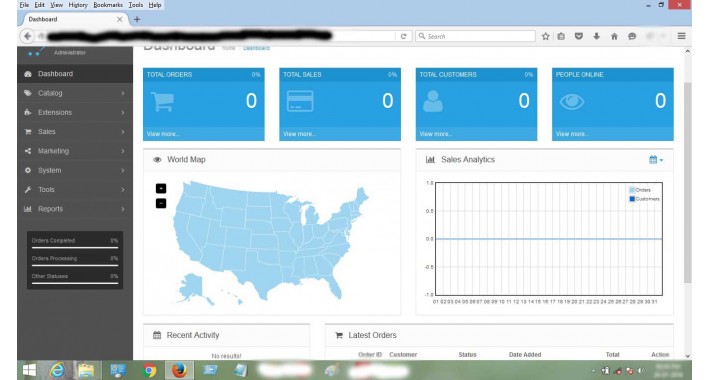The image size is (710, 380).
Task: Click the Orders Completed progress bar
Action: (75, 248)
